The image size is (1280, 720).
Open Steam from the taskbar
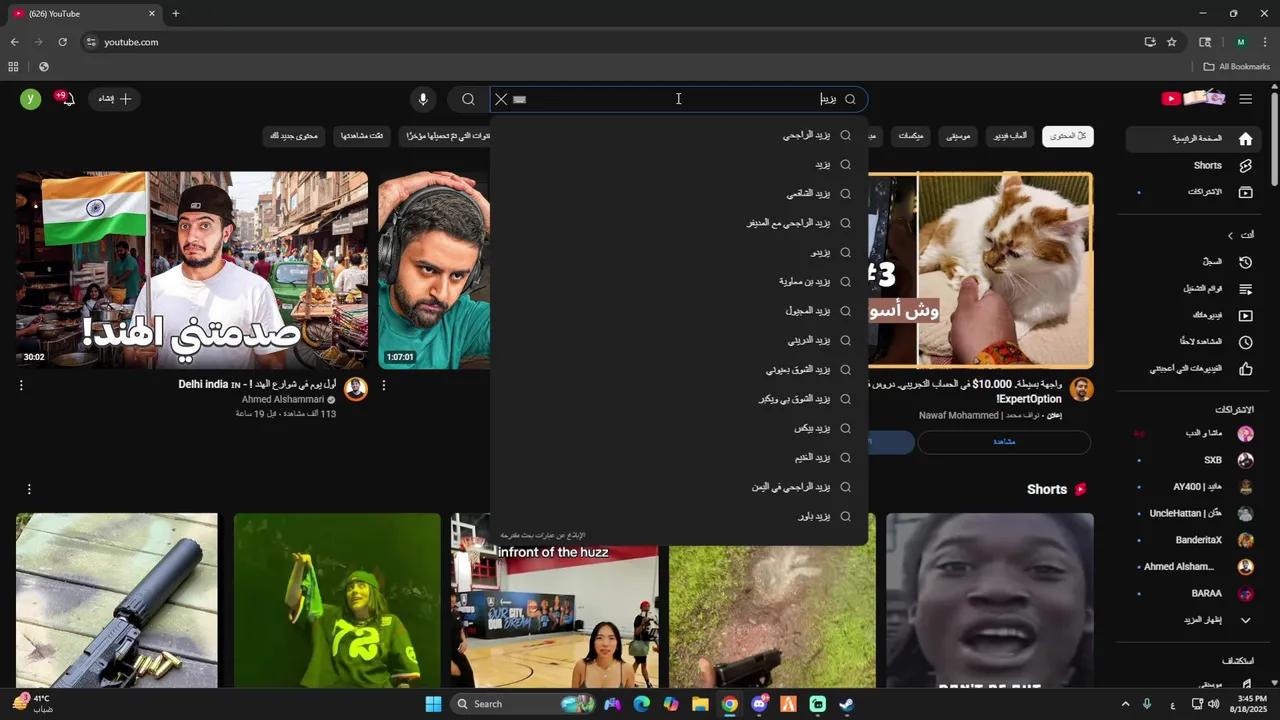[x=846, y=704]
